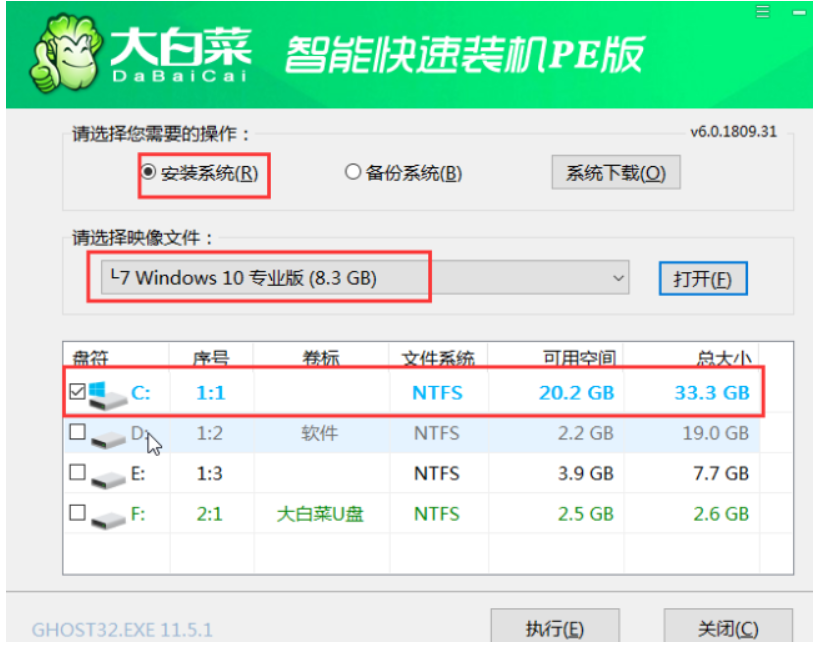Click the 盘符 column header
Screen dimensions: 818x669
click(90, 358)
